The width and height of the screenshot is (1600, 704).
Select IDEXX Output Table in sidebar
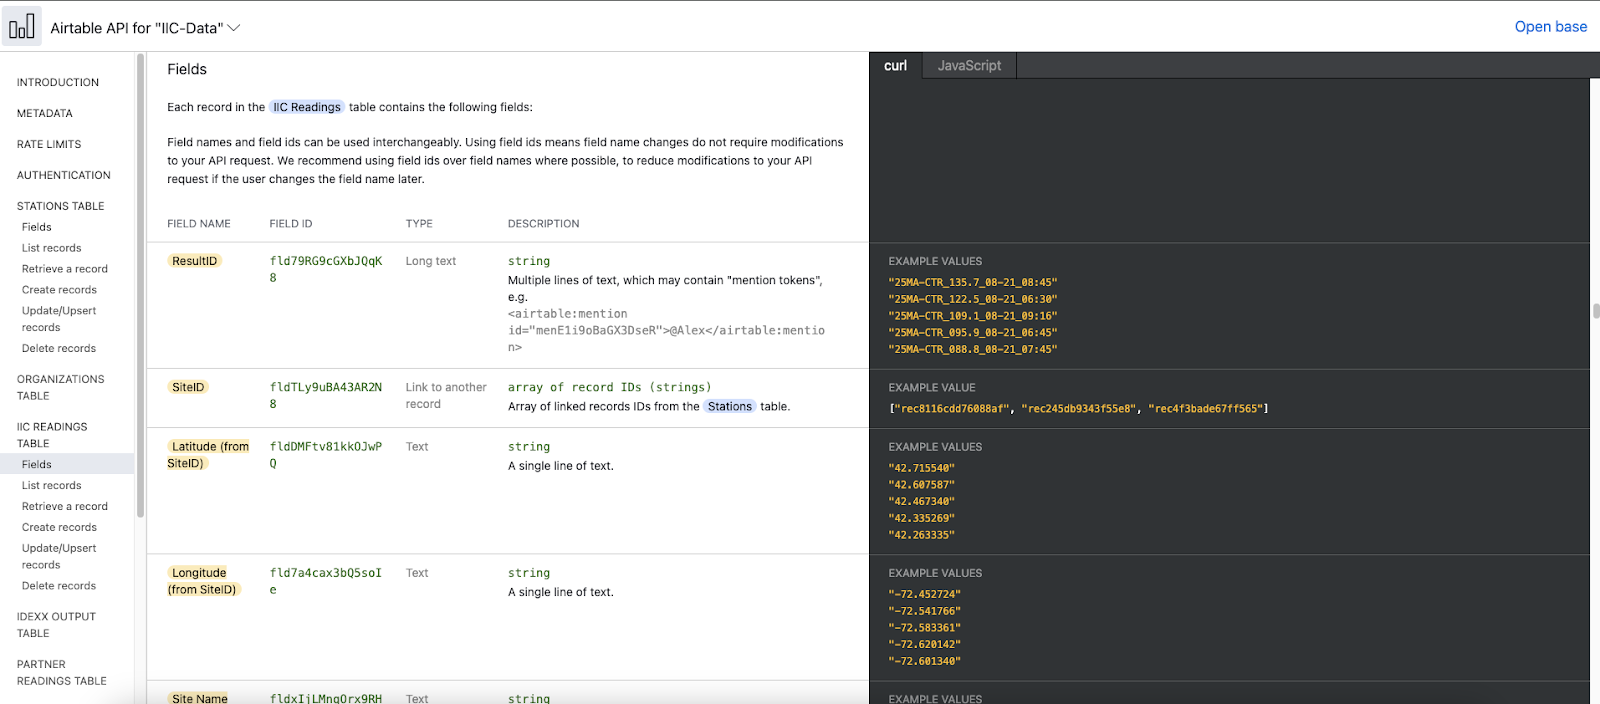tap(56, 625)
